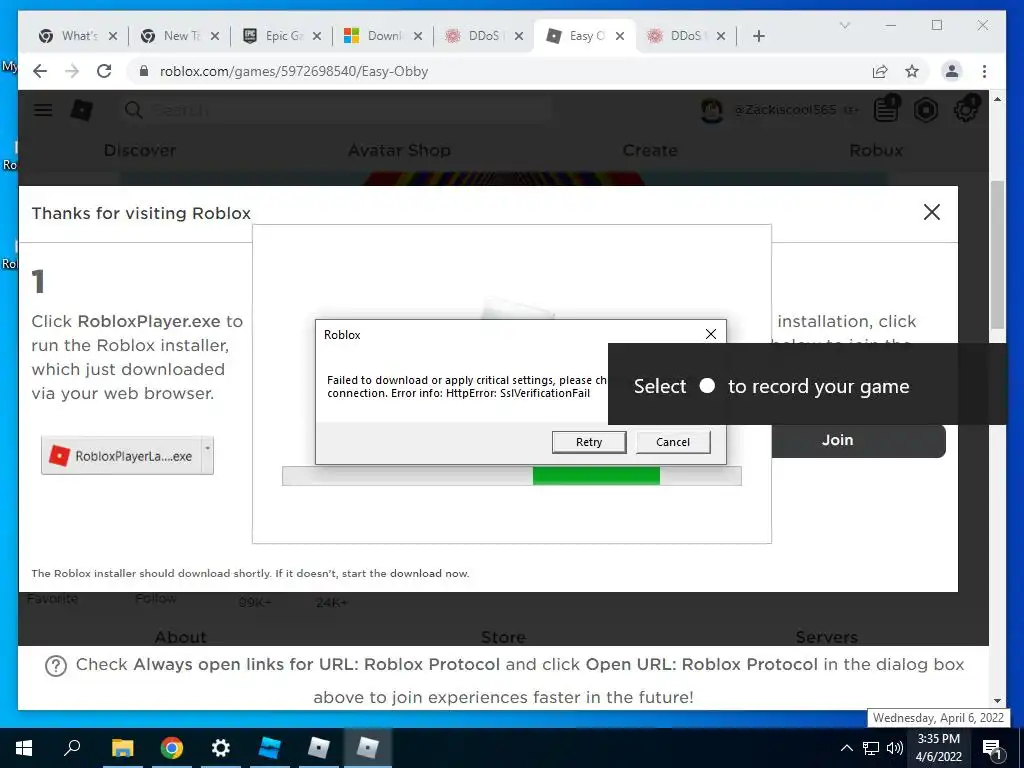
Task: Open Settings gear in taskbar
Action: (221, 748)
